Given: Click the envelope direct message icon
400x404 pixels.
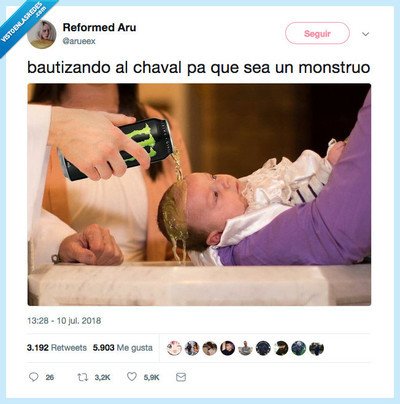Looking at the screenshot, I should click(181, 377).
